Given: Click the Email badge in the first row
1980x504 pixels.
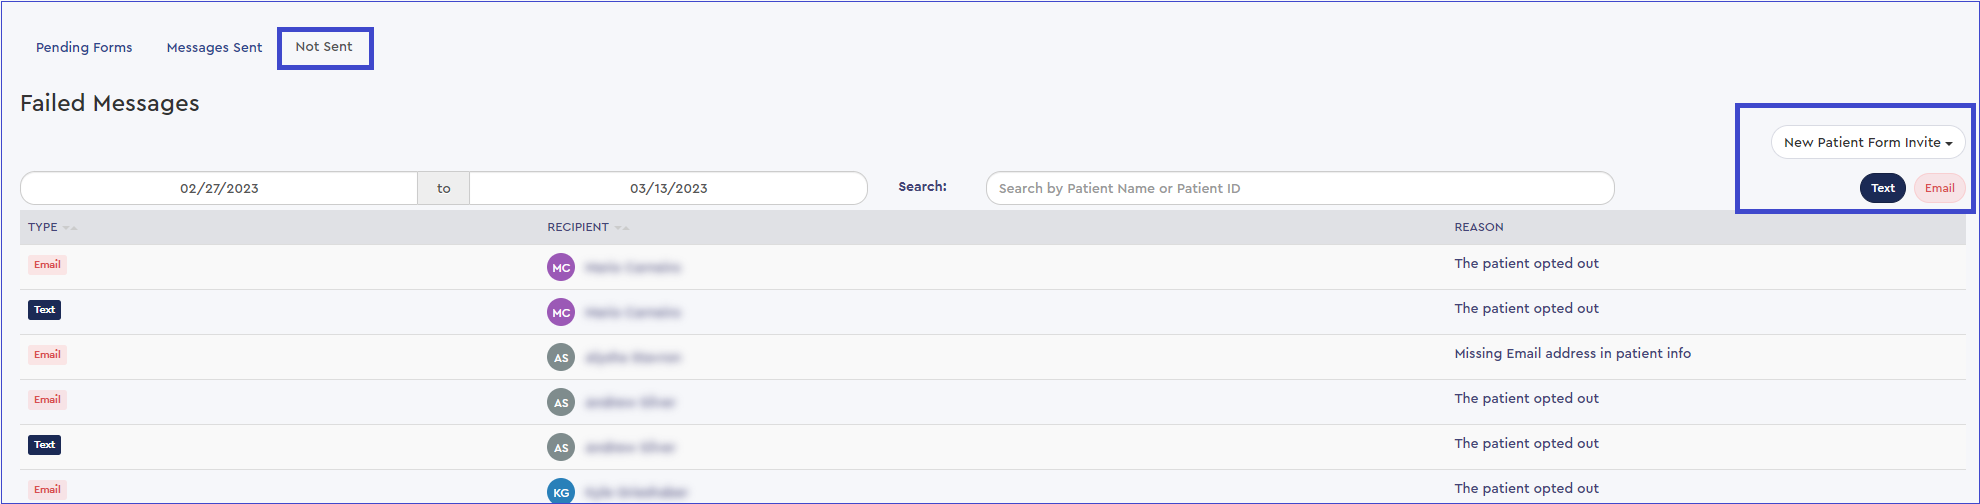Looking at the screenshot, I should coord(47,265).
